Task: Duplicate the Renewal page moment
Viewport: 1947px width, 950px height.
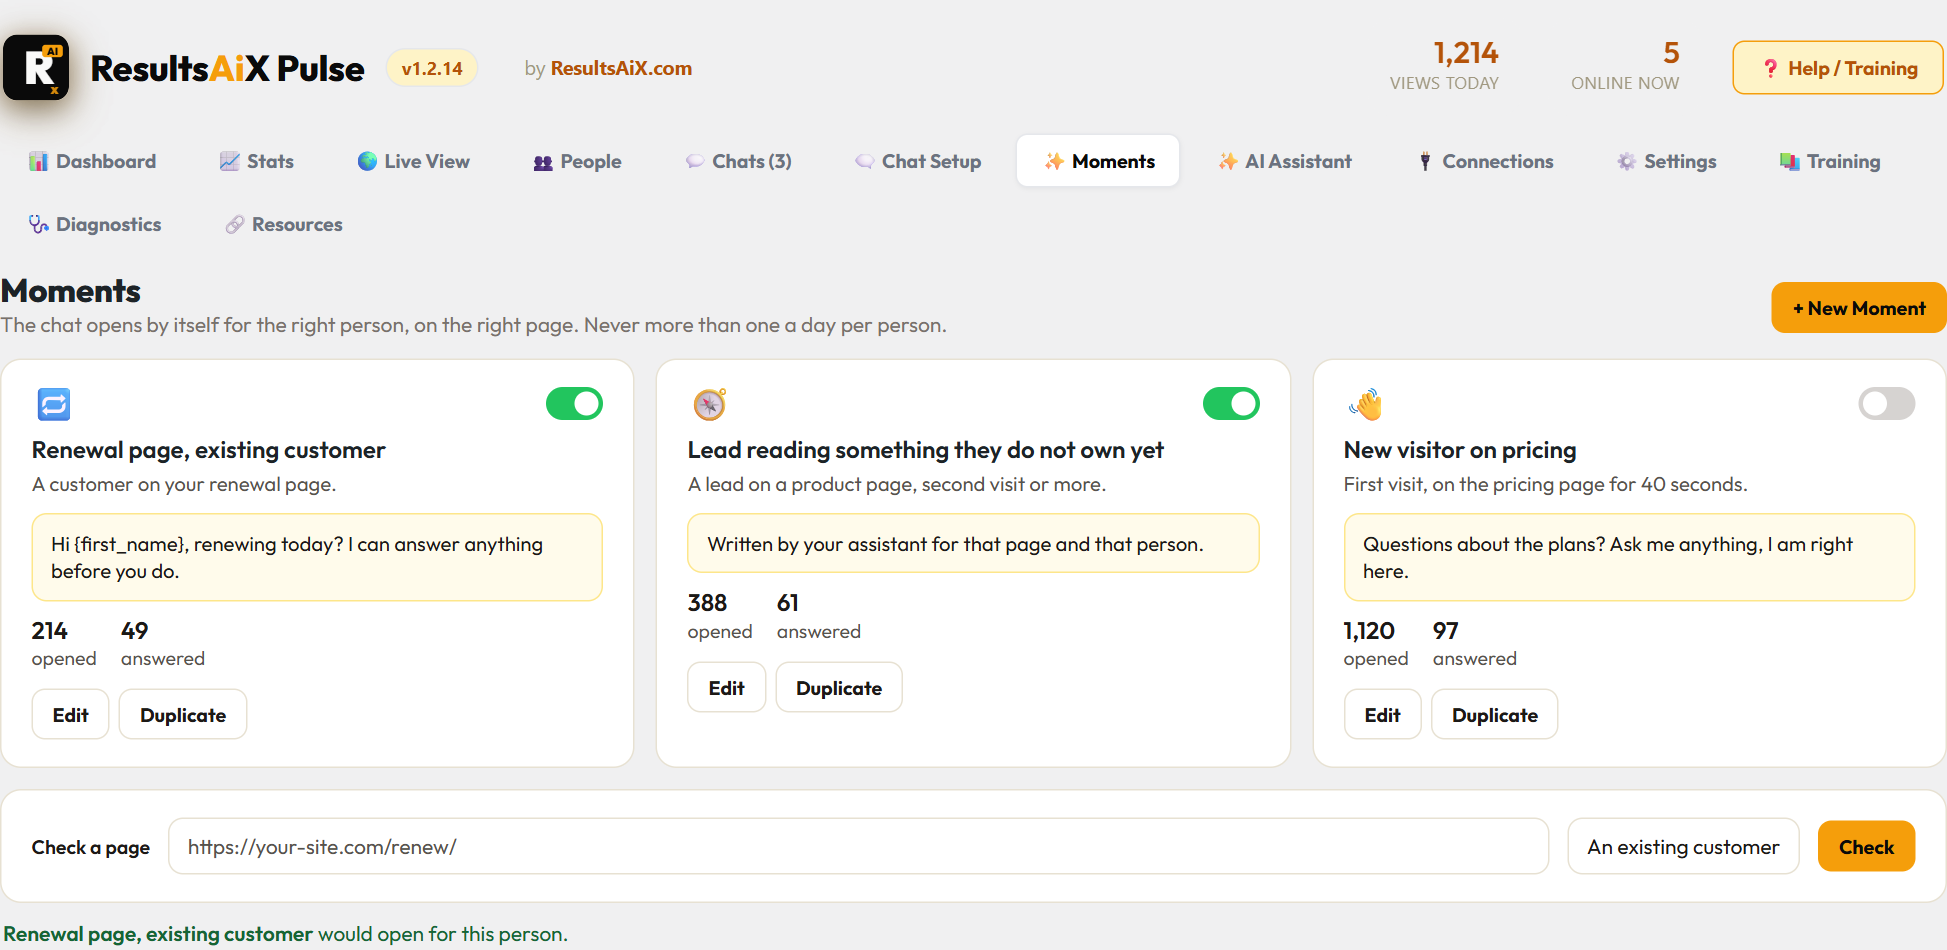Action: click(183, 715)
